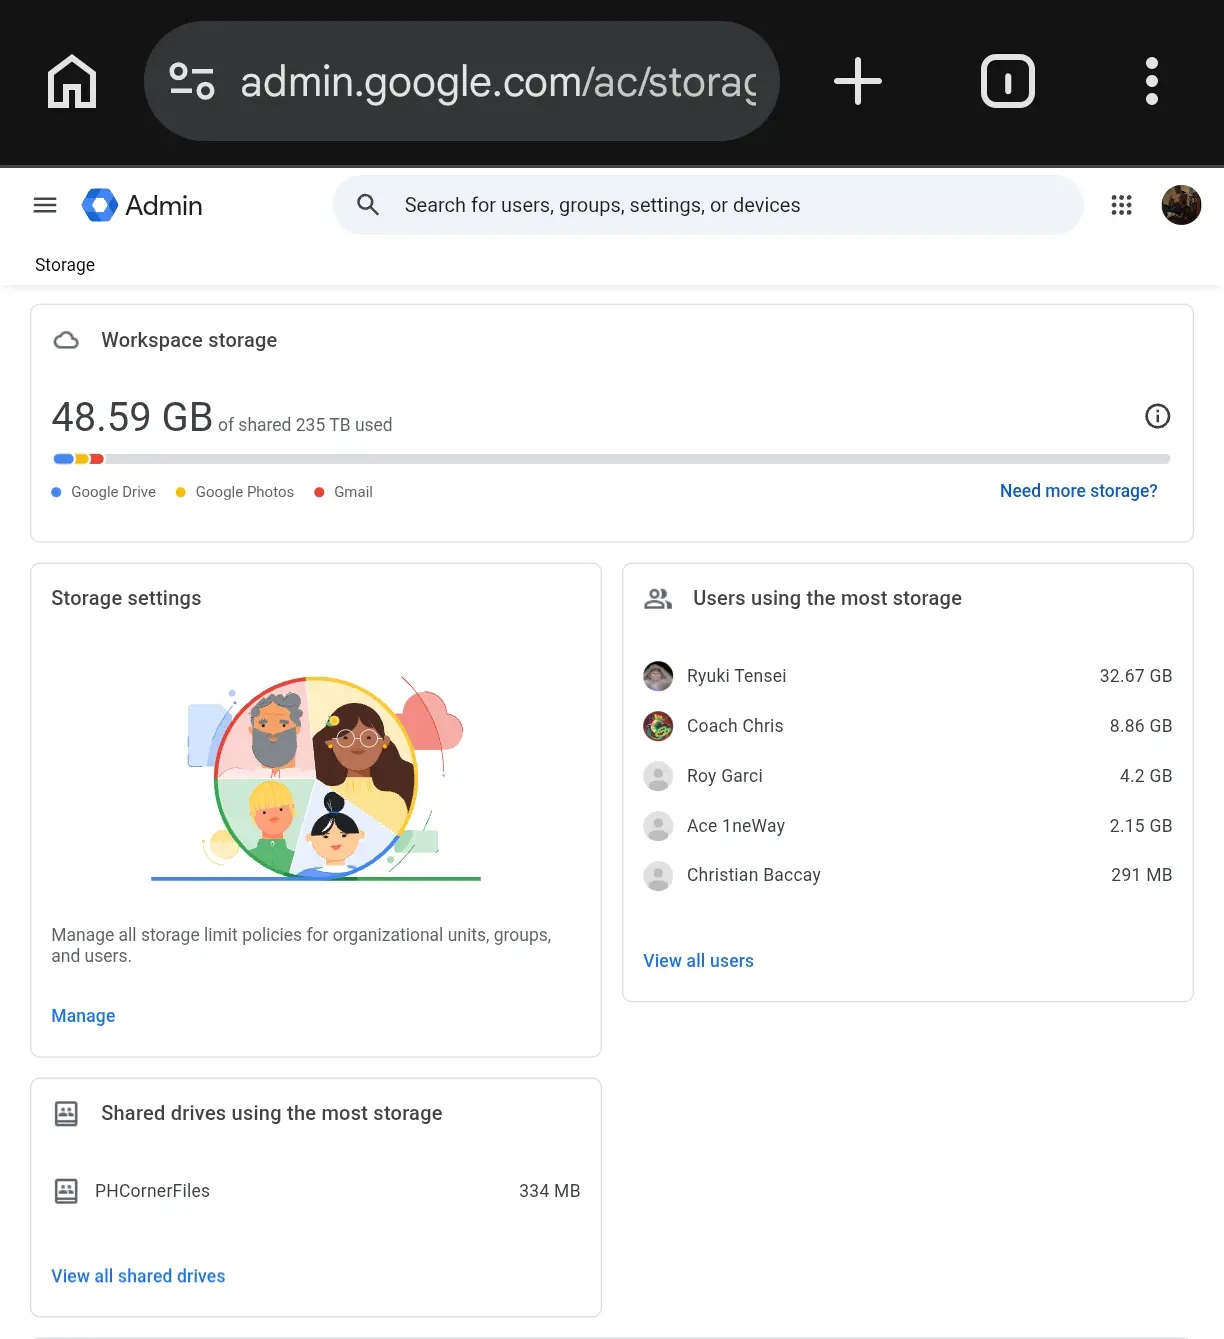Open Ryuki Tensei user entry
Image resolution: width=1224 pixels, height=1339 pixels.
click(907, 676)
